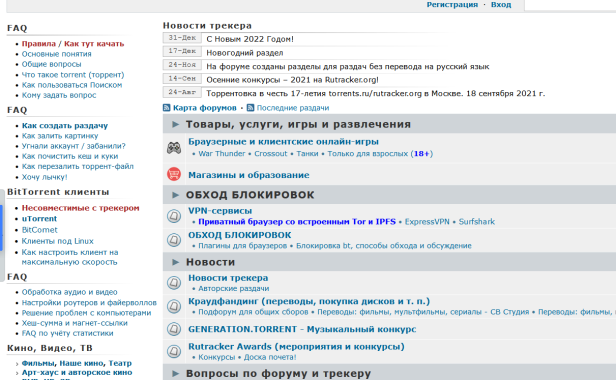This screenshot has width=616, height=380.
Task: Open Как создать раздачу link
Action: 65,126
